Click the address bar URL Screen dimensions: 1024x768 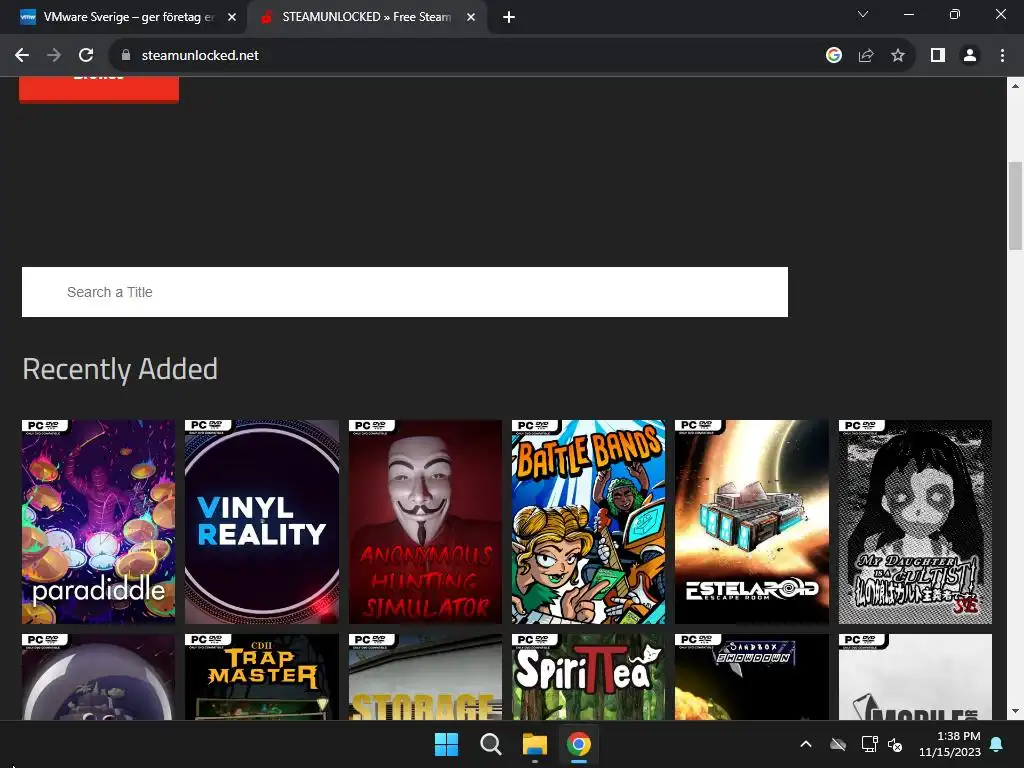coord(200,56)
